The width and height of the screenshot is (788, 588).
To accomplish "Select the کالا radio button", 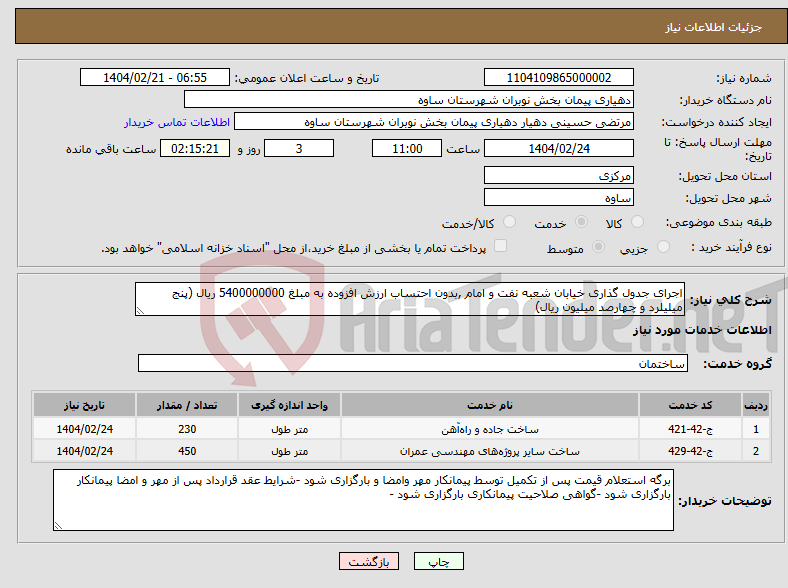I will pos(637,222).
